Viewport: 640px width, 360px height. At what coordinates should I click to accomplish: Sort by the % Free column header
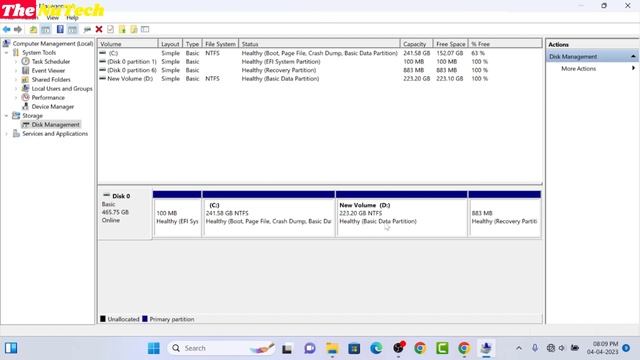(505, 44)
